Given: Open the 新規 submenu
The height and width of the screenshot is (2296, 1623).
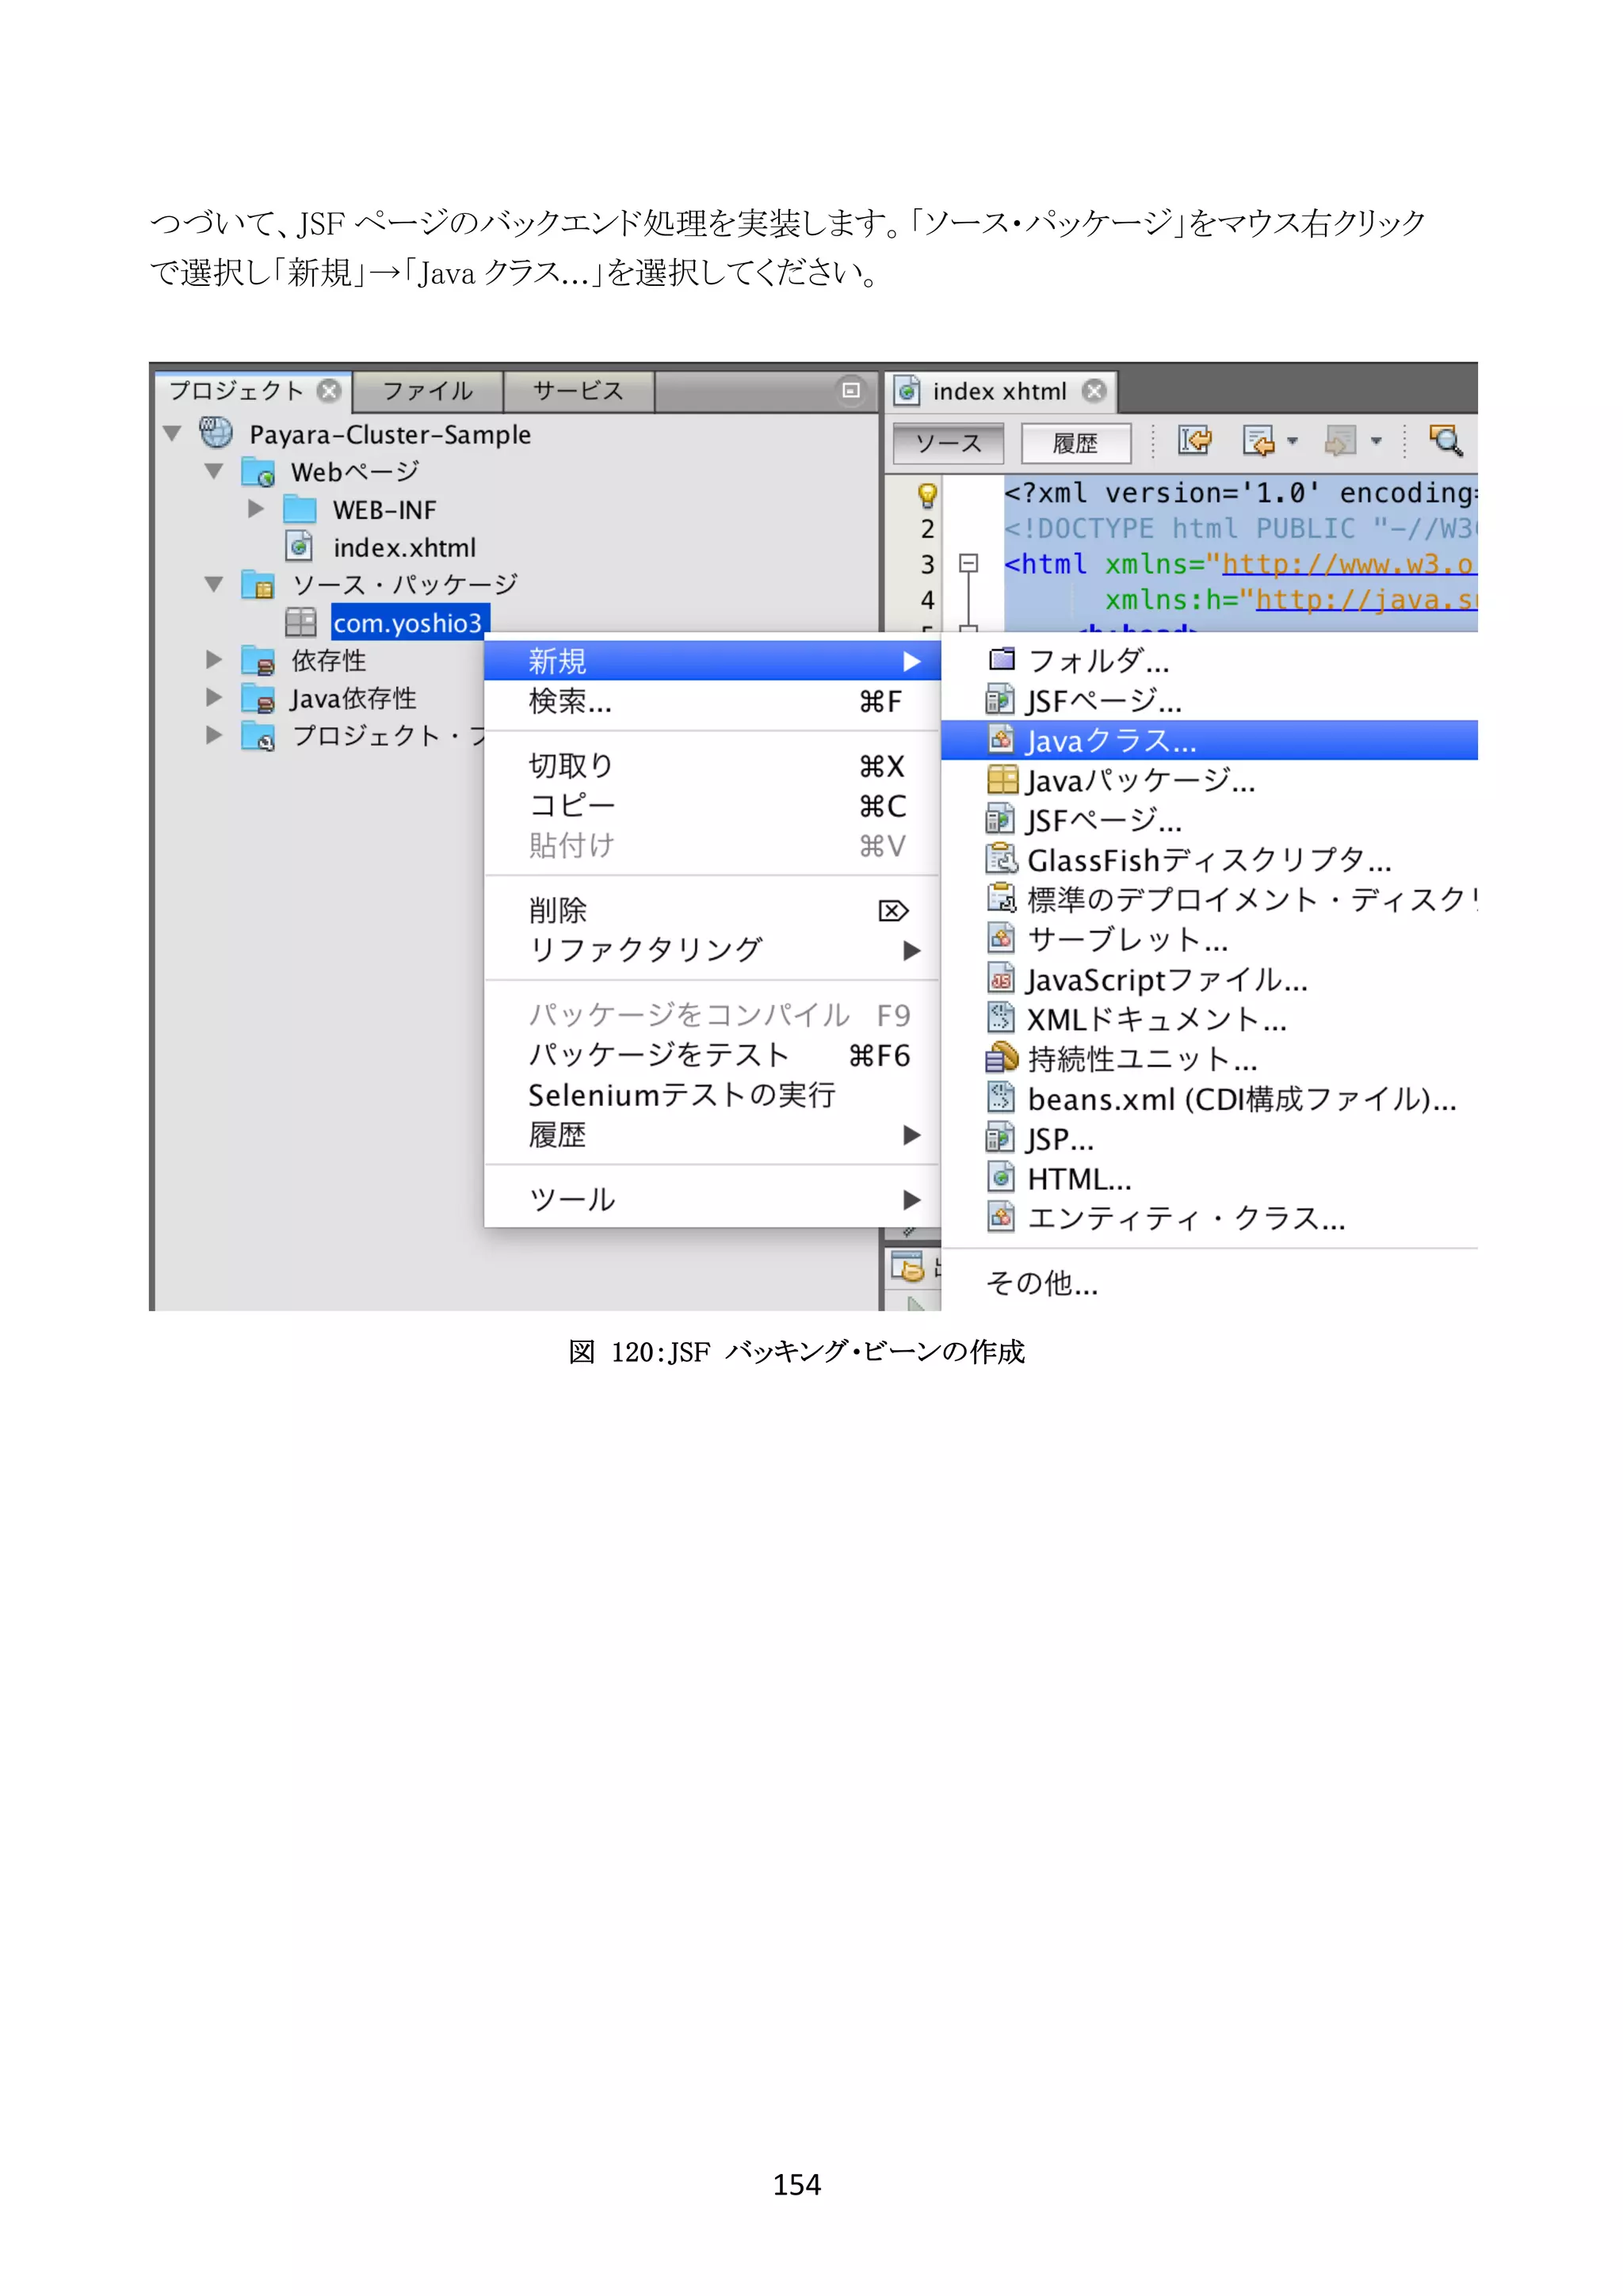Looking at the screenshot, I should (712, 661).
